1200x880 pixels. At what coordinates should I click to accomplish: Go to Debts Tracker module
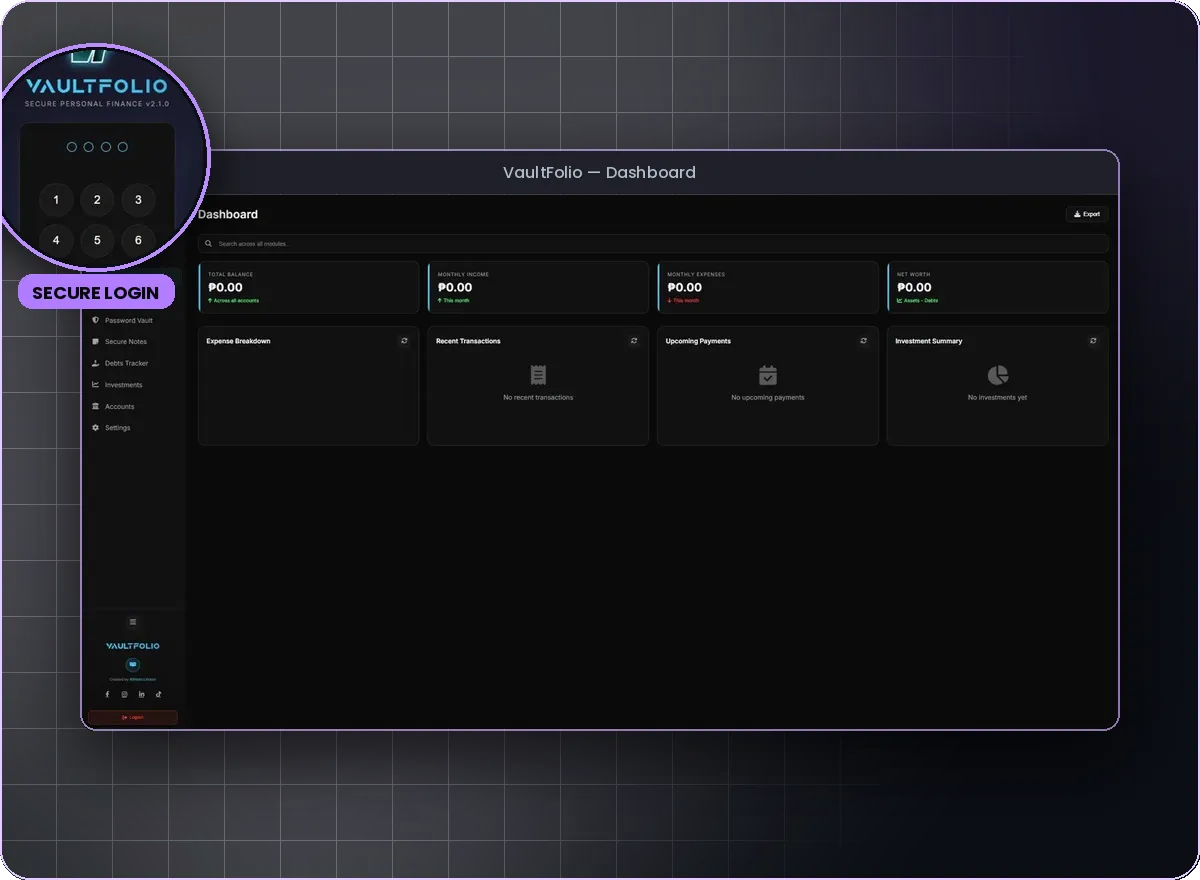click(x=133, y=363)
